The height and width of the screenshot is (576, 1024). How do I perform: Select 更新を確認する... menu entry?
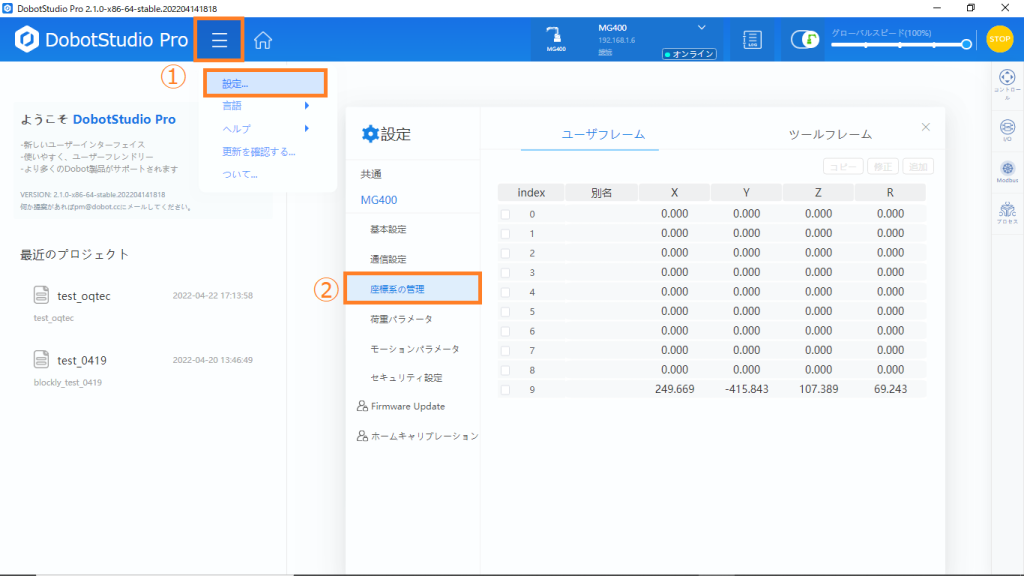(x=259, y=152)
